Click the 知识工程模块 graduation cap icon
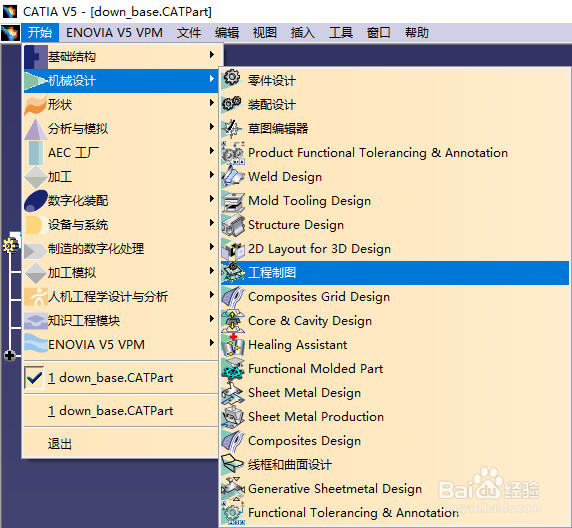Image resolution: width=572 pixels, height=528 pixels. [36, 321]
